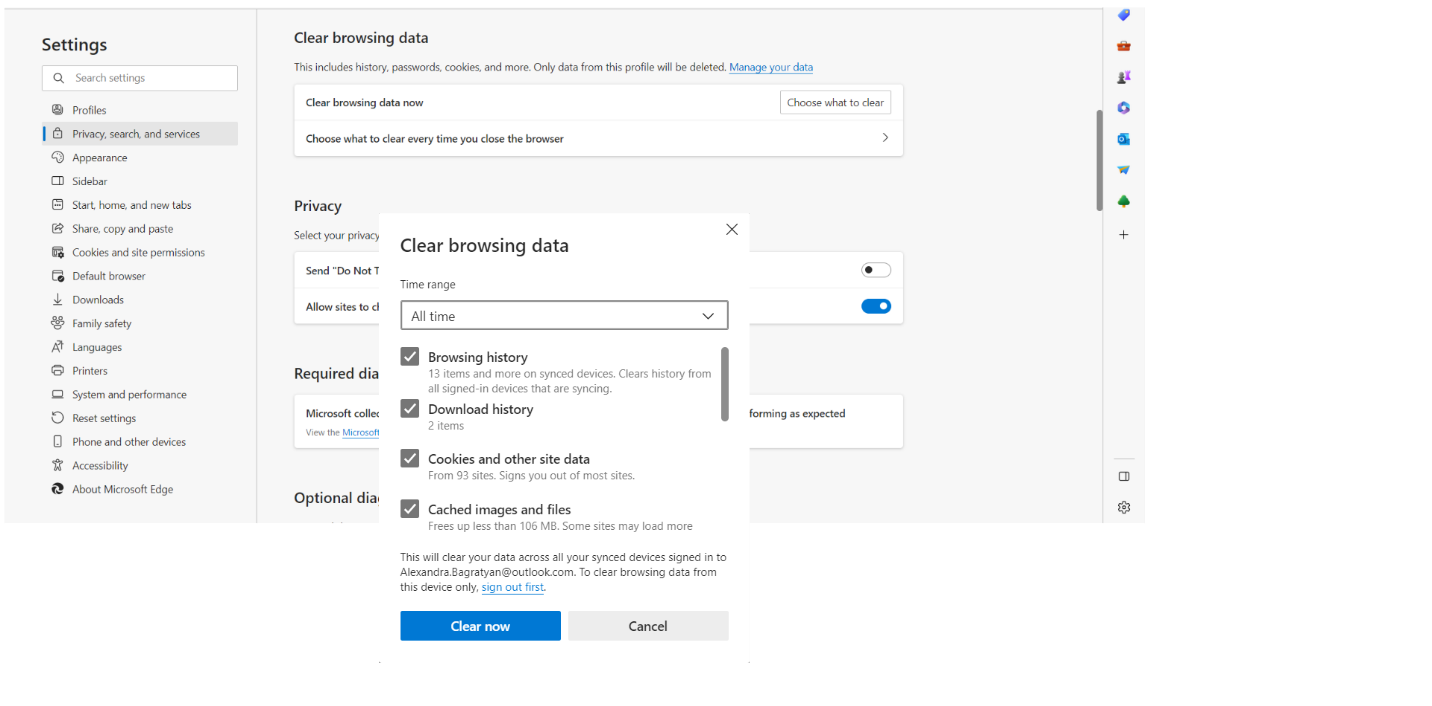Click the Clear now button
1432x706 pixels.
(480, 625)
